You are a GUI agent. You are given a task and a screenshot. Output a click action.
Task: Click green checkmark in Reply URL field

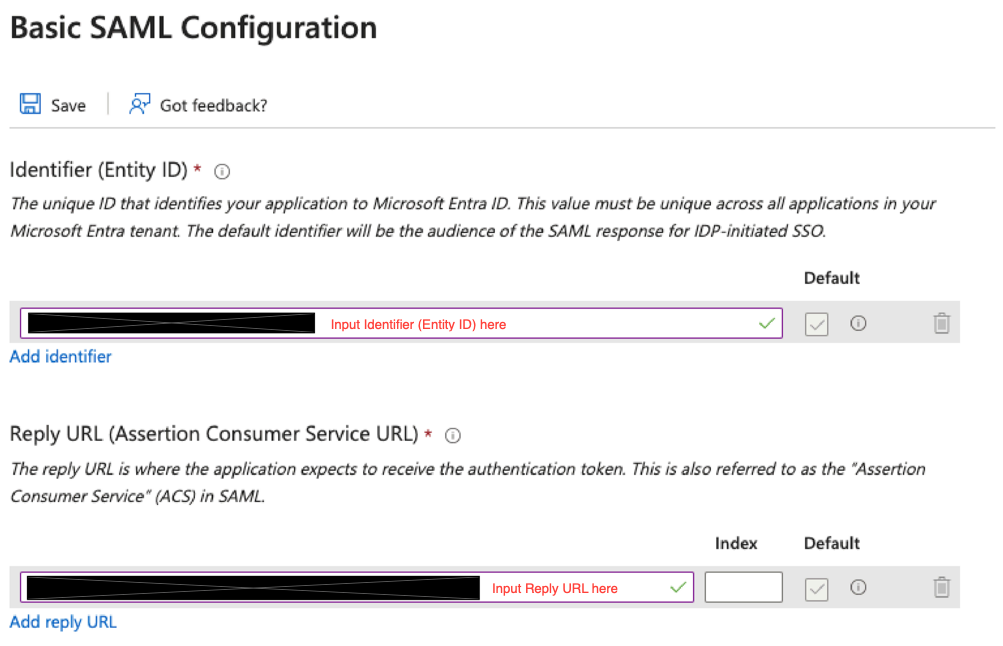(x=678, y=587)
